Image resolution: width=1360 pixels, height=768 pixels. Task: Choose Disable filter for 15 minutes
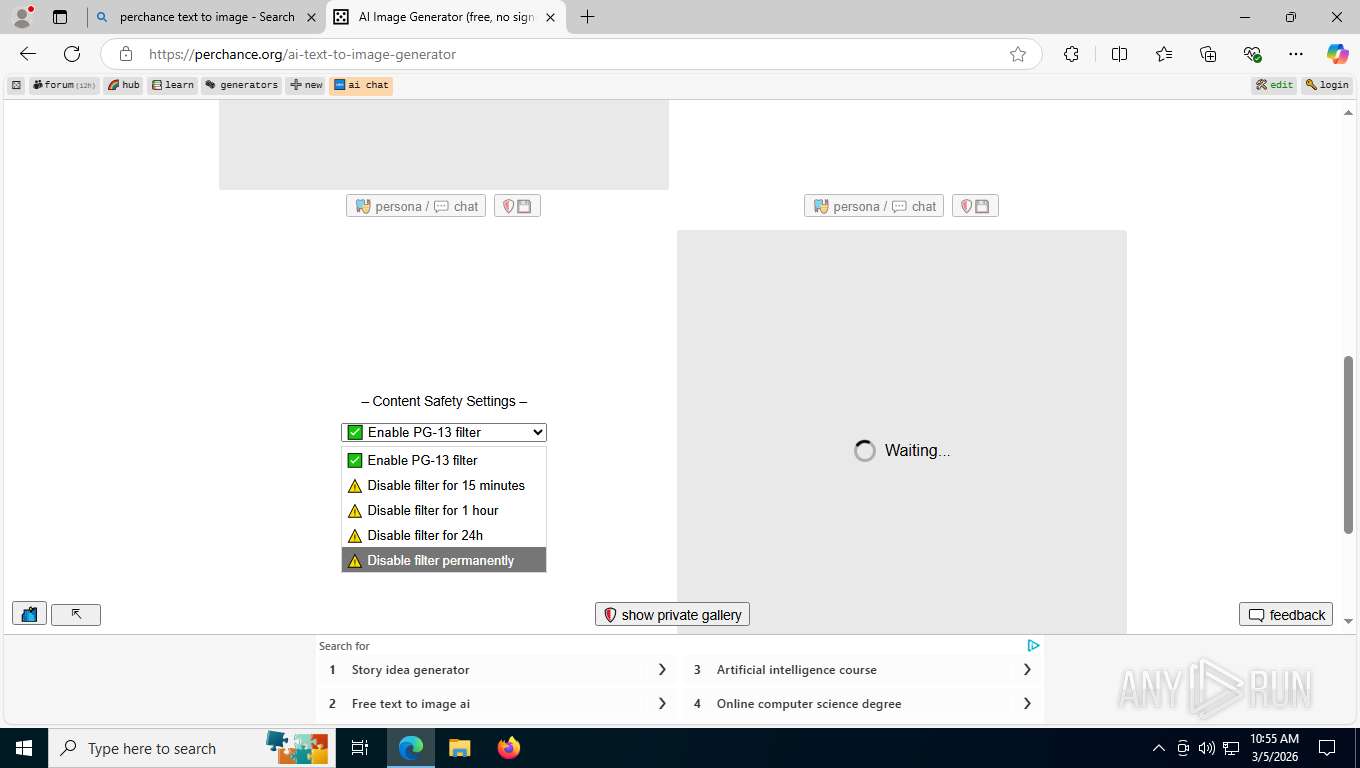pyautogui.click(x=444, y=485)
